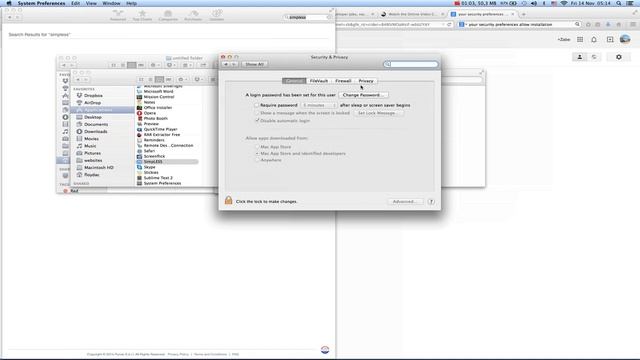Open help in Security & Privacy window
The width and height of the screenshot is (640, 360).
pyautogui.click(x=431, y=202)
